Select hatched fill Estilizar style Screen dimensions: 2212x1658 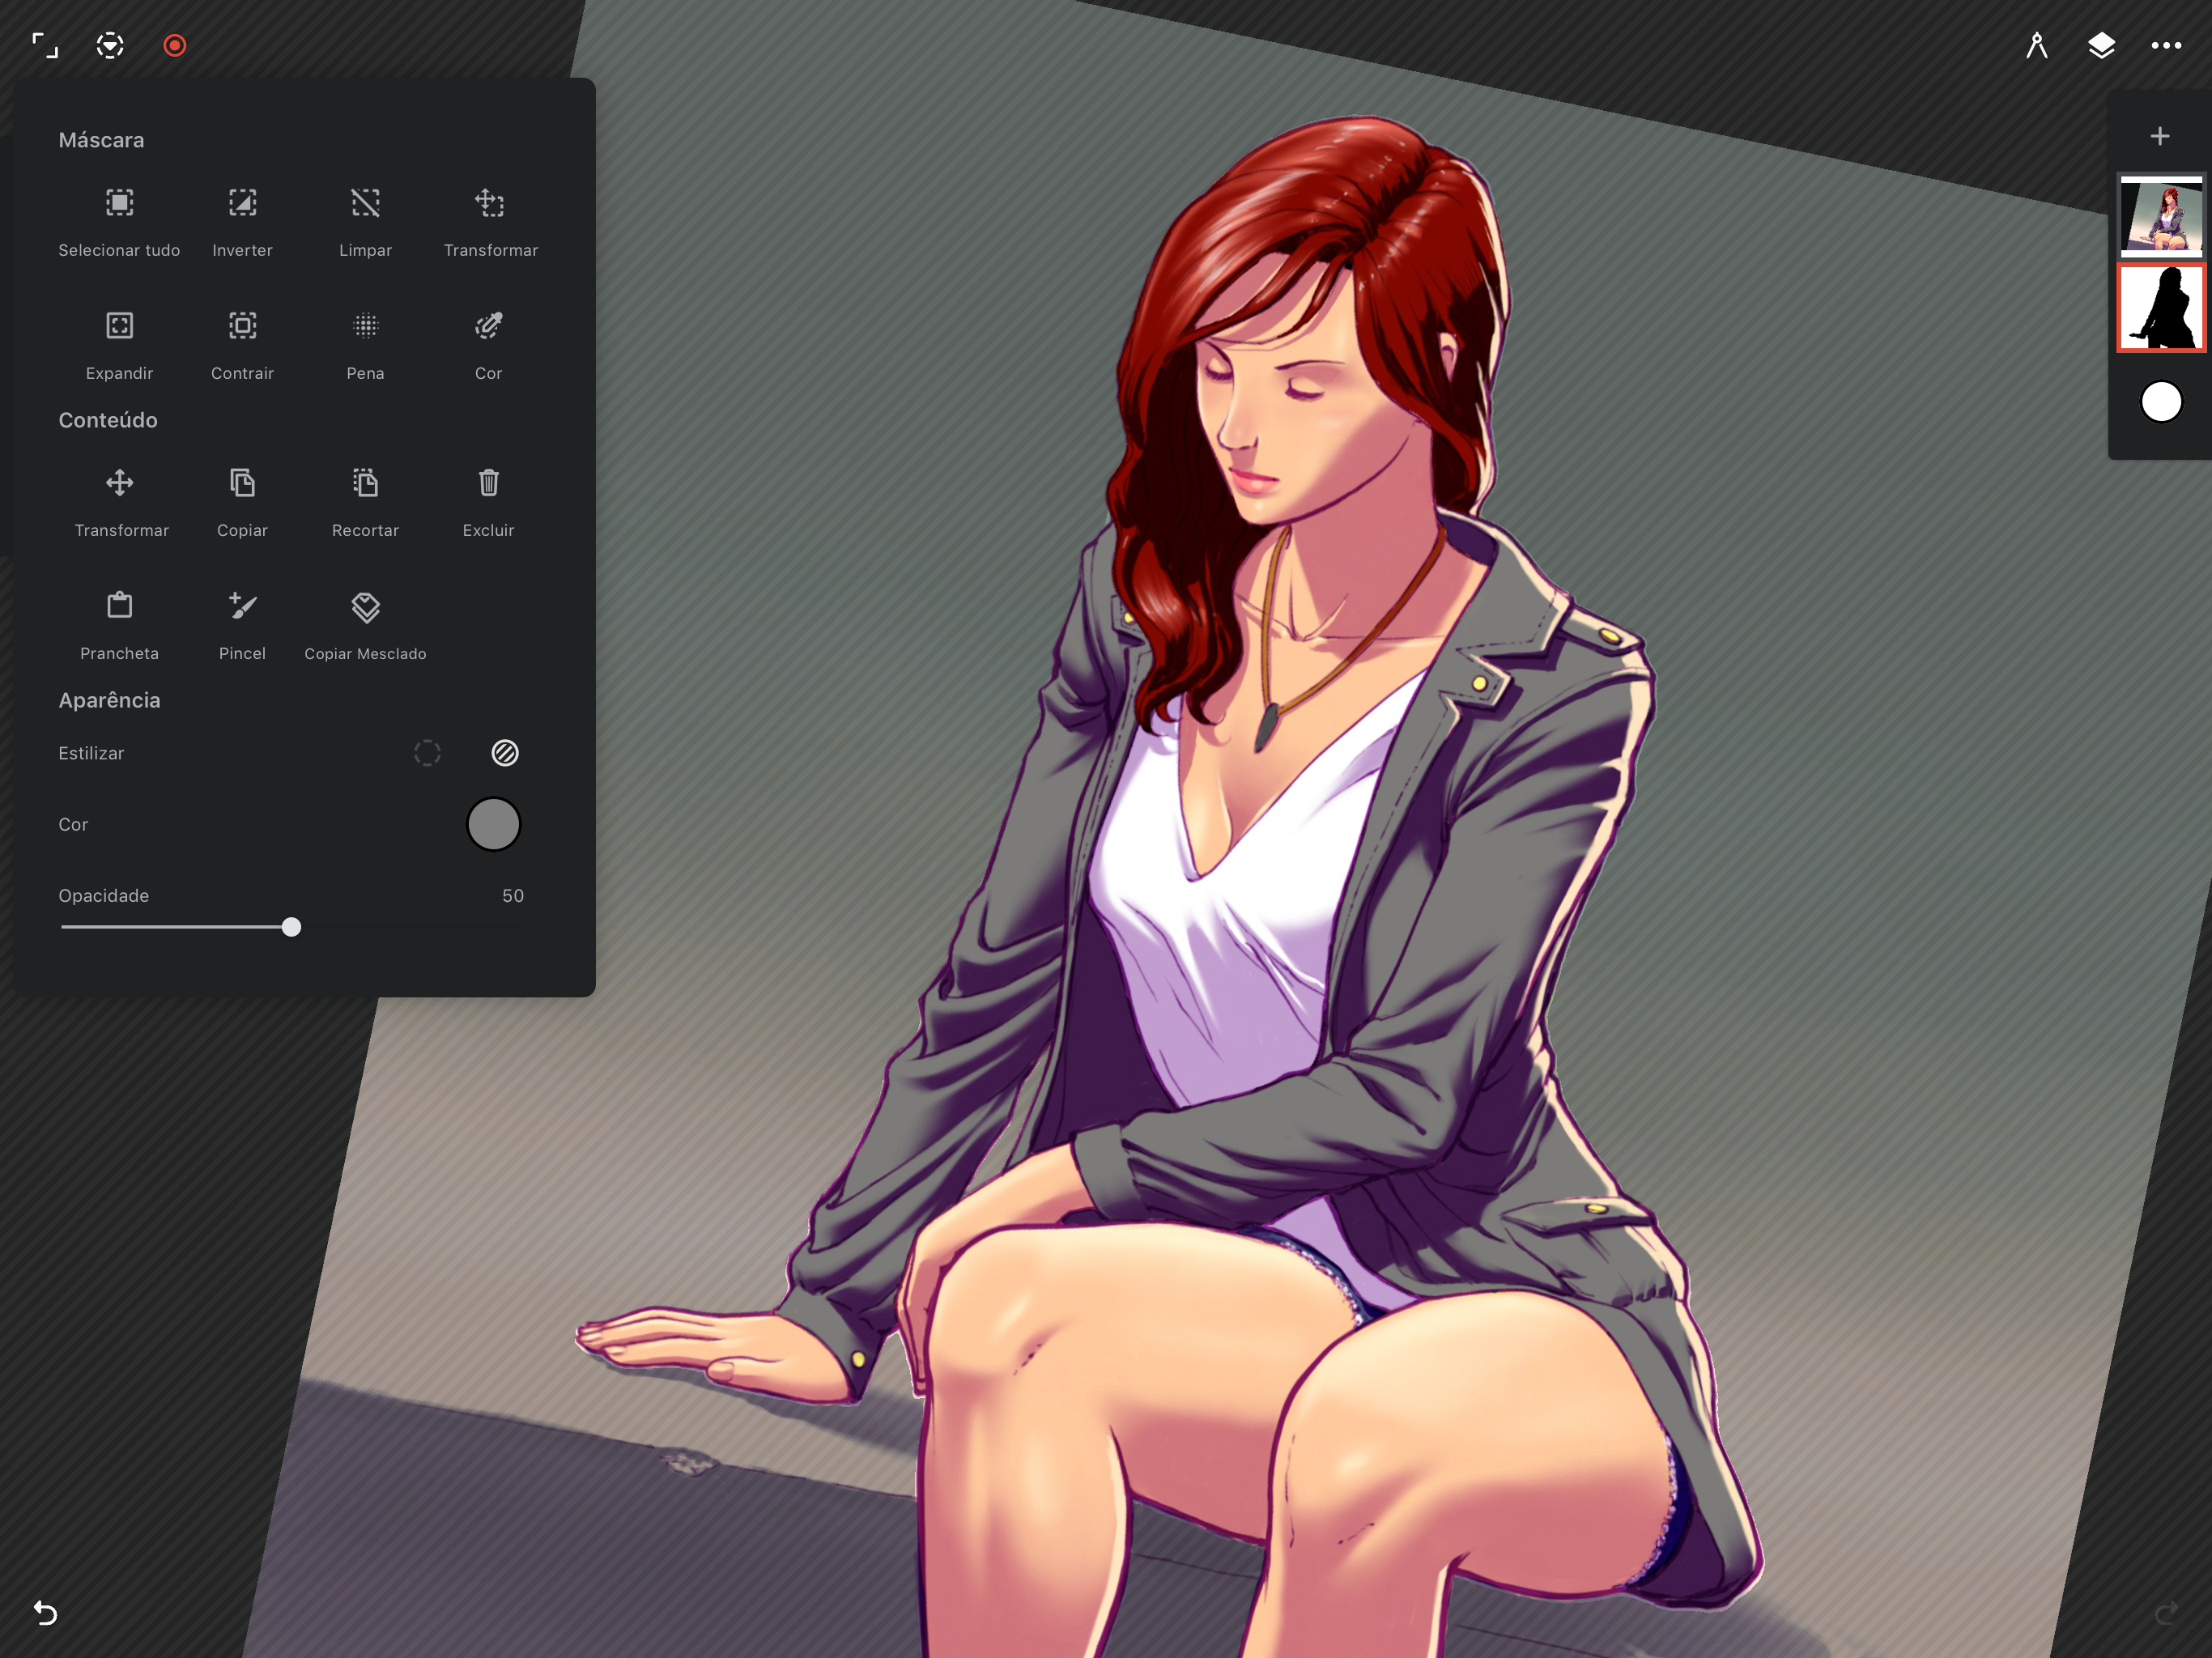point(505,753)
